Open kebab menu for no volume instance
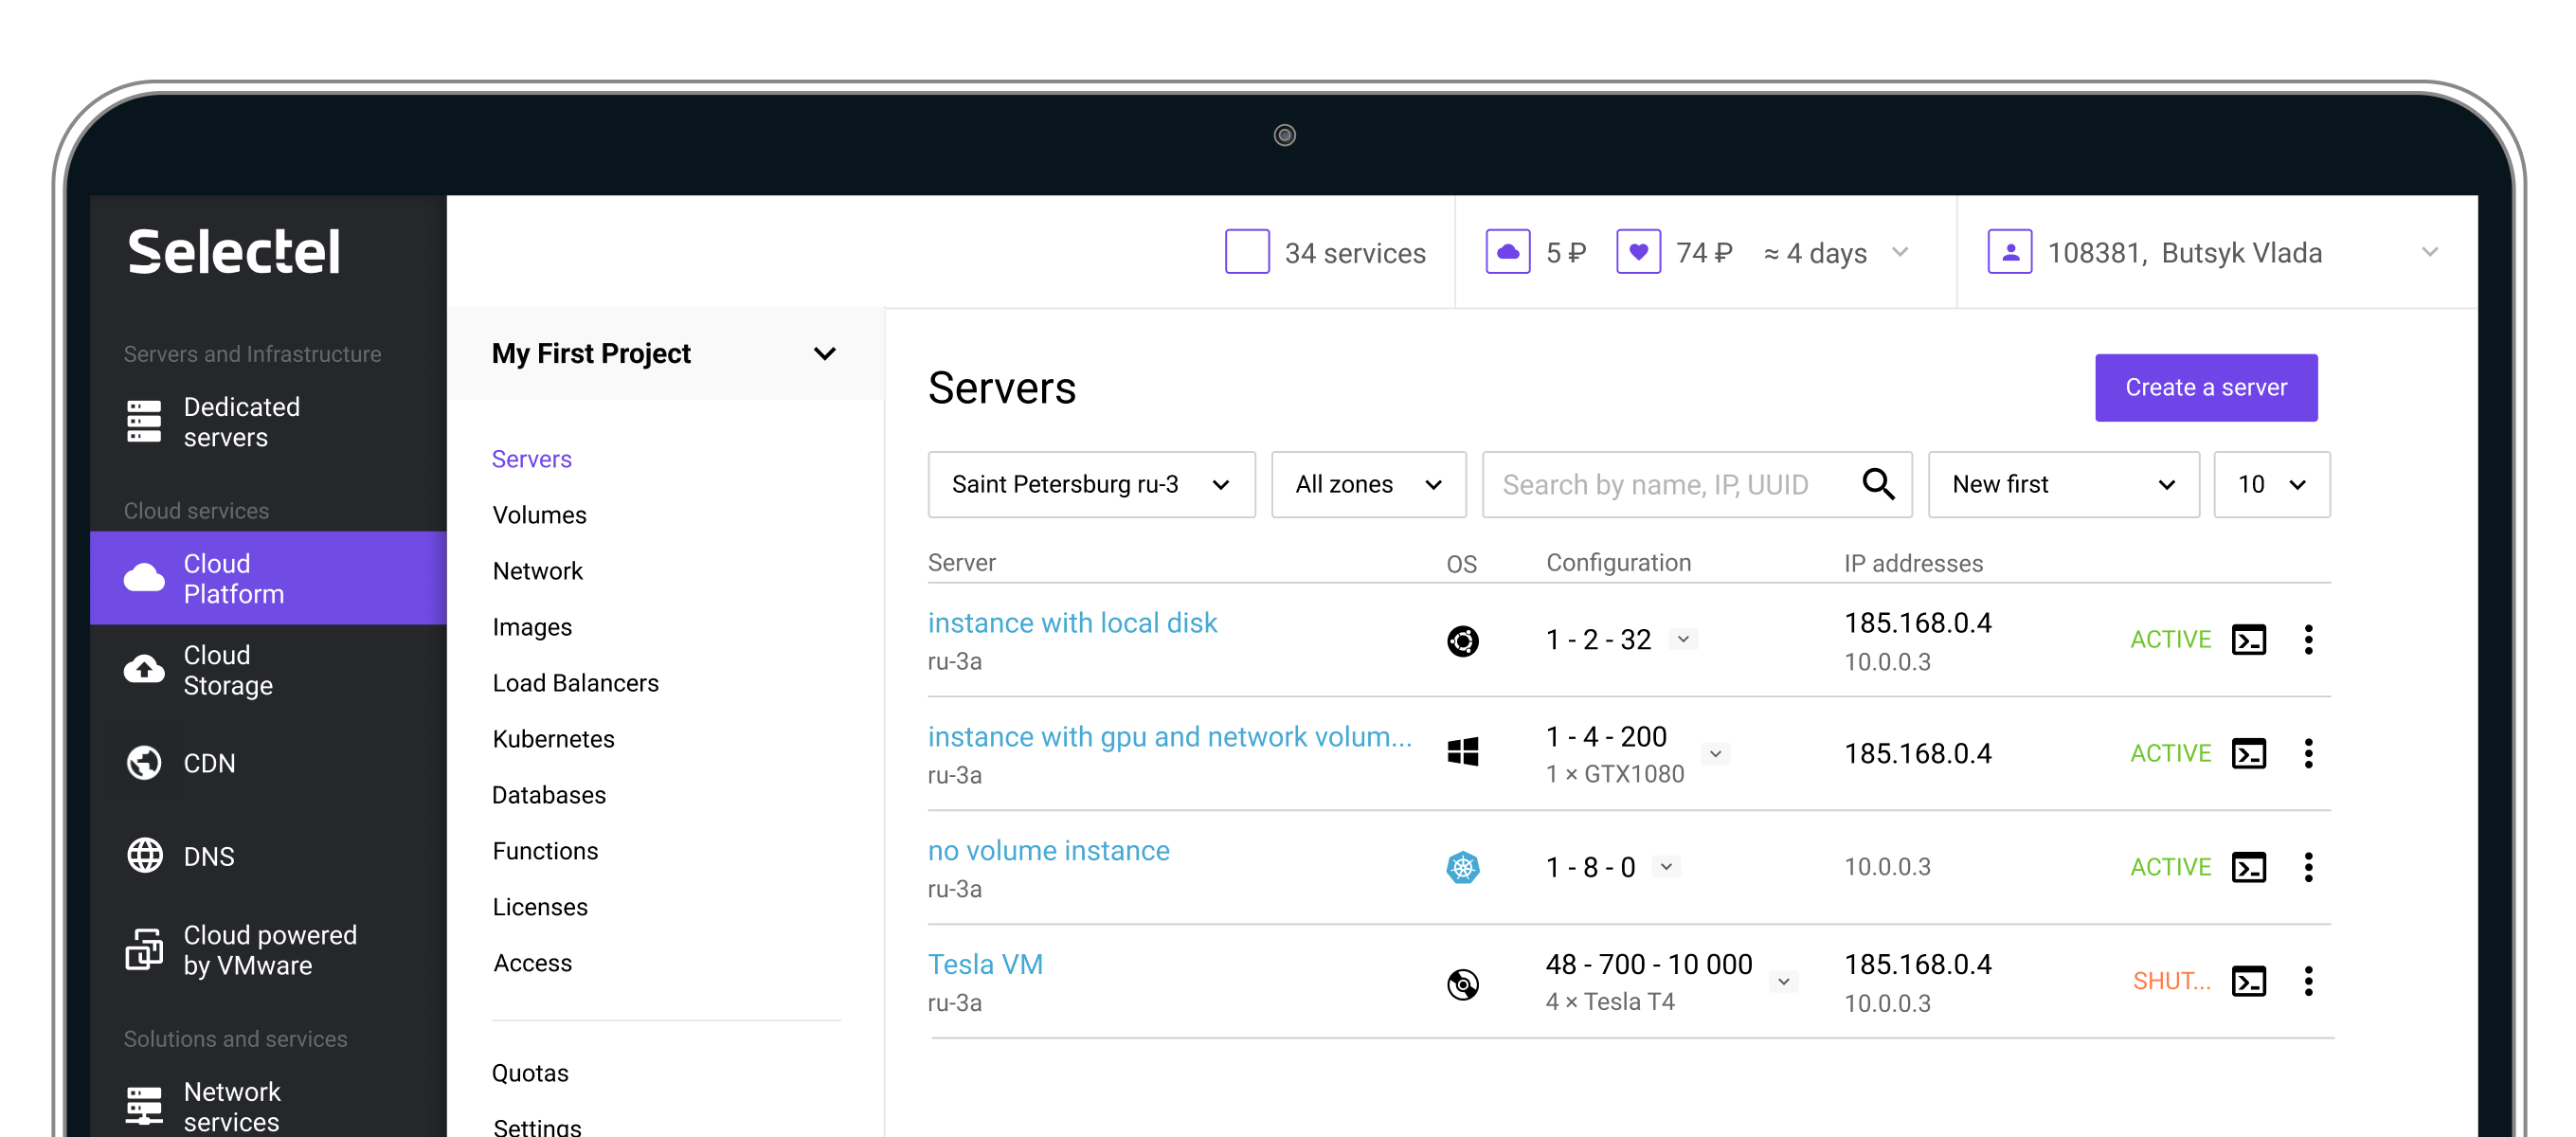Viewport: 2576px width, 1137px height. tap(2308, 867)
